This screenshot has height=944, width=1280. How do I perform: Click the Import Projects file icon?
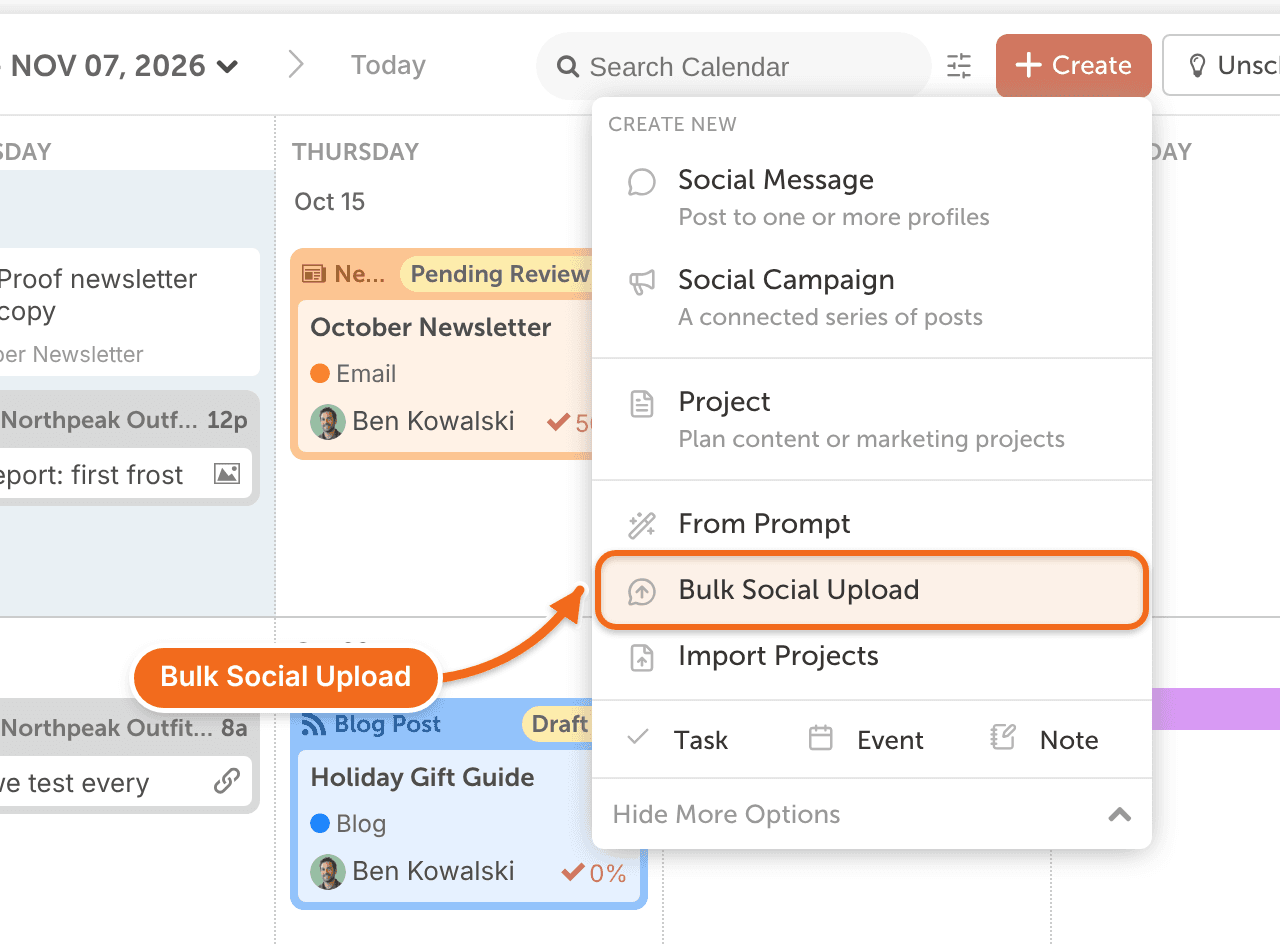point(641,657)
